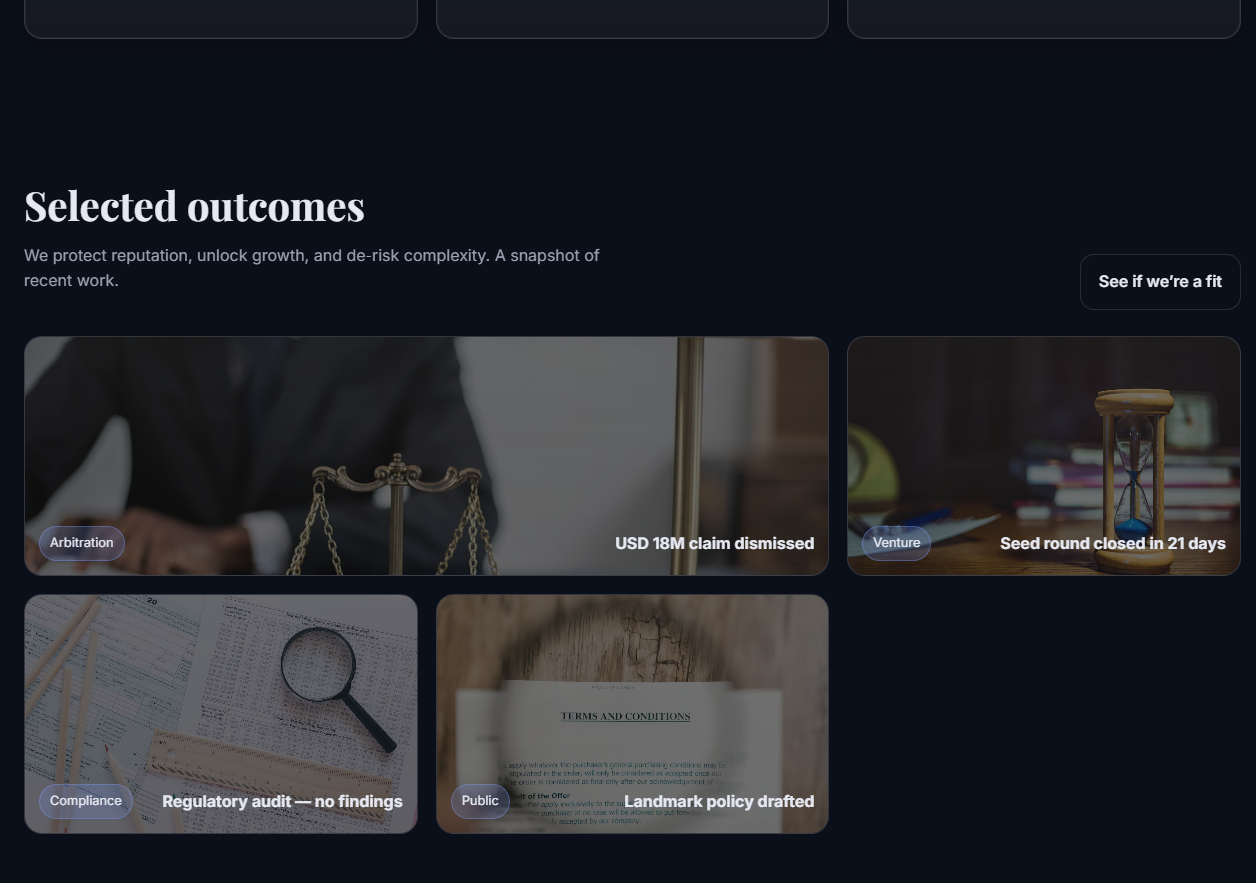Click the "Selected outcomes" heading
Screen dimensions: 1256x883
[x=194, y=206]
